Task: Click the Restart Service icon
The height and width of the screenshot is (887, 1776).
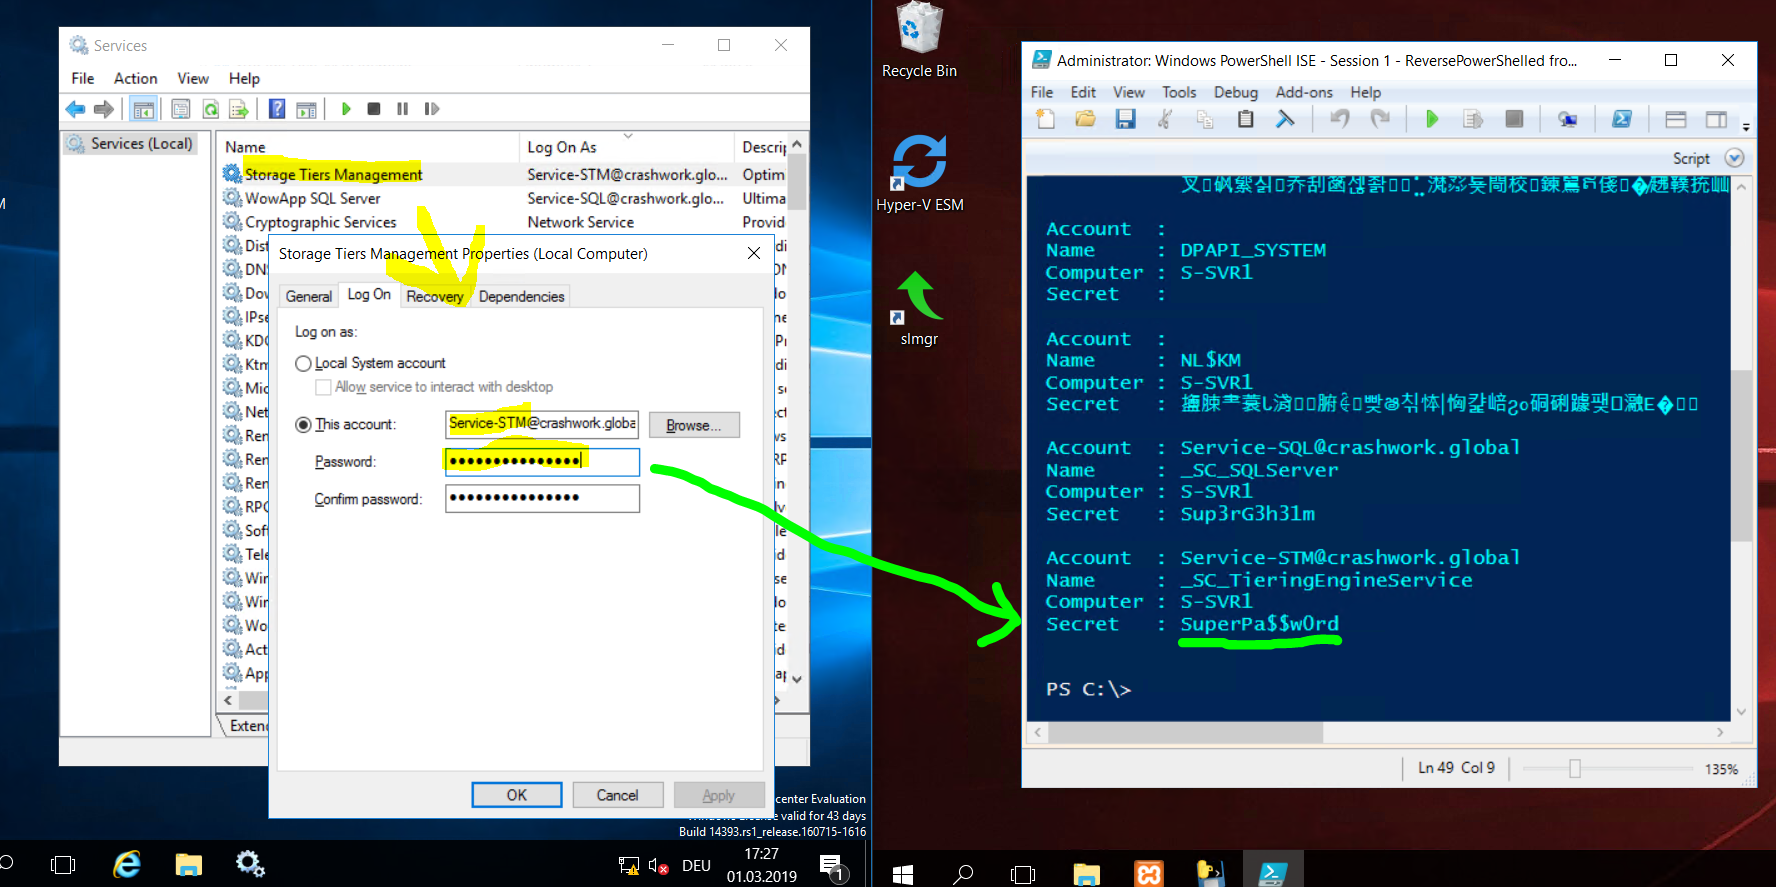Action: 431,109
